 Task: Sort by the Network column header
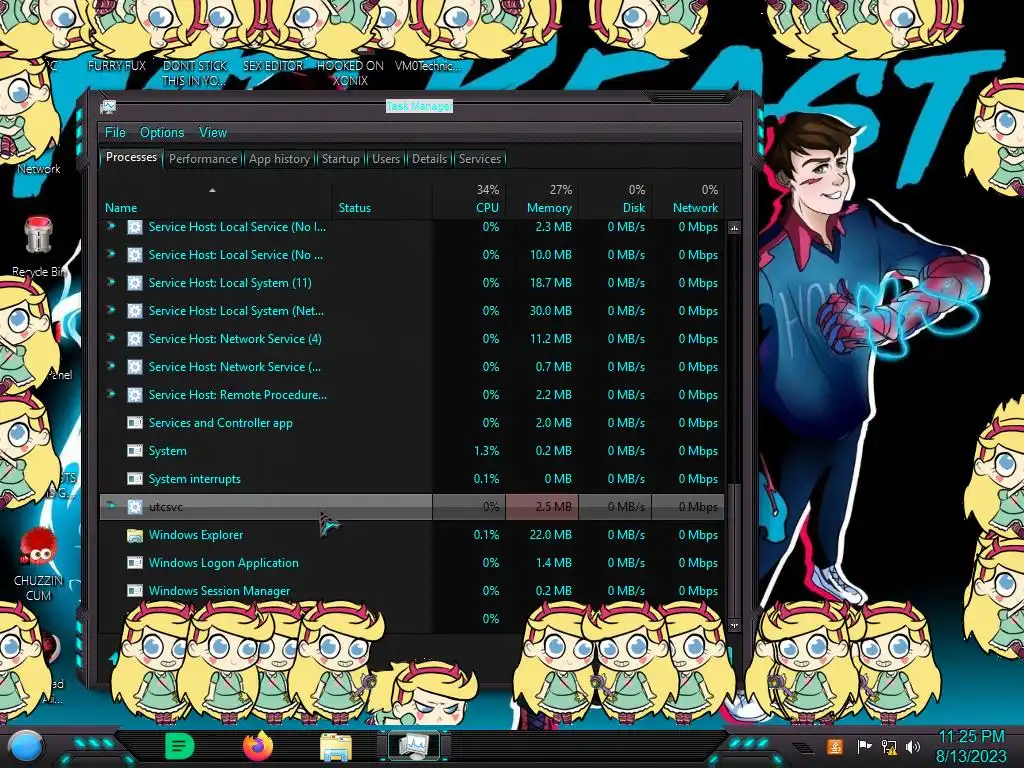(x=688, y=200)
